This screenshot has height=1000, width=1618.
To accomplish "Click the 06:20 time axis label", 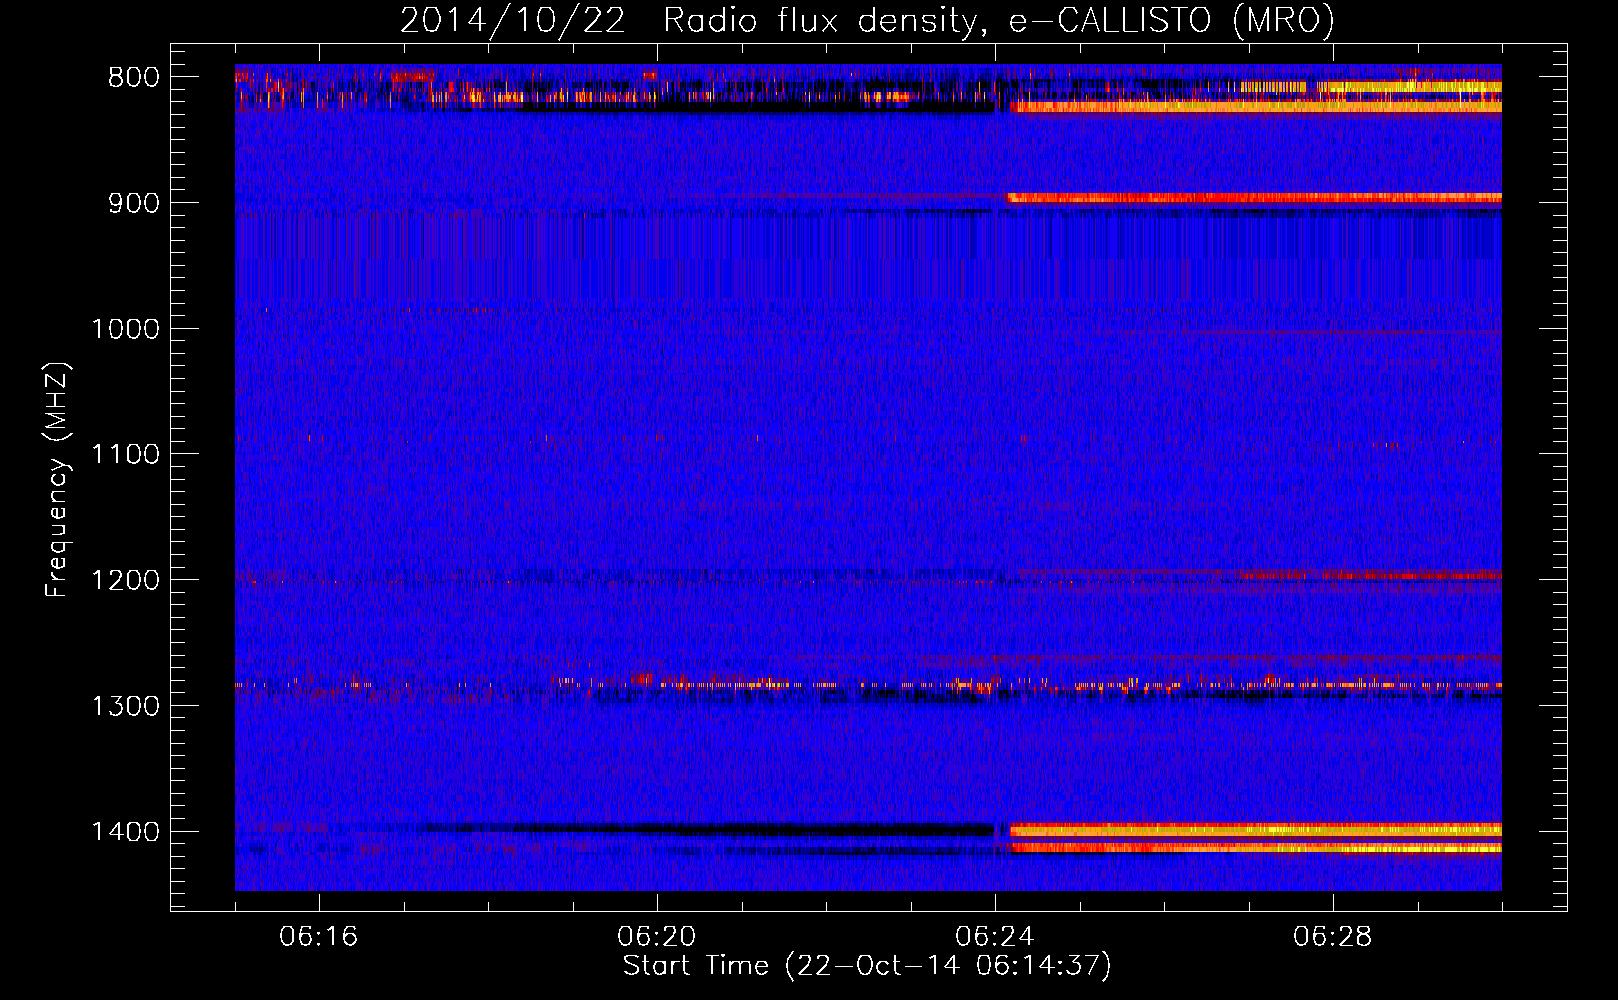I will point(657,937).
